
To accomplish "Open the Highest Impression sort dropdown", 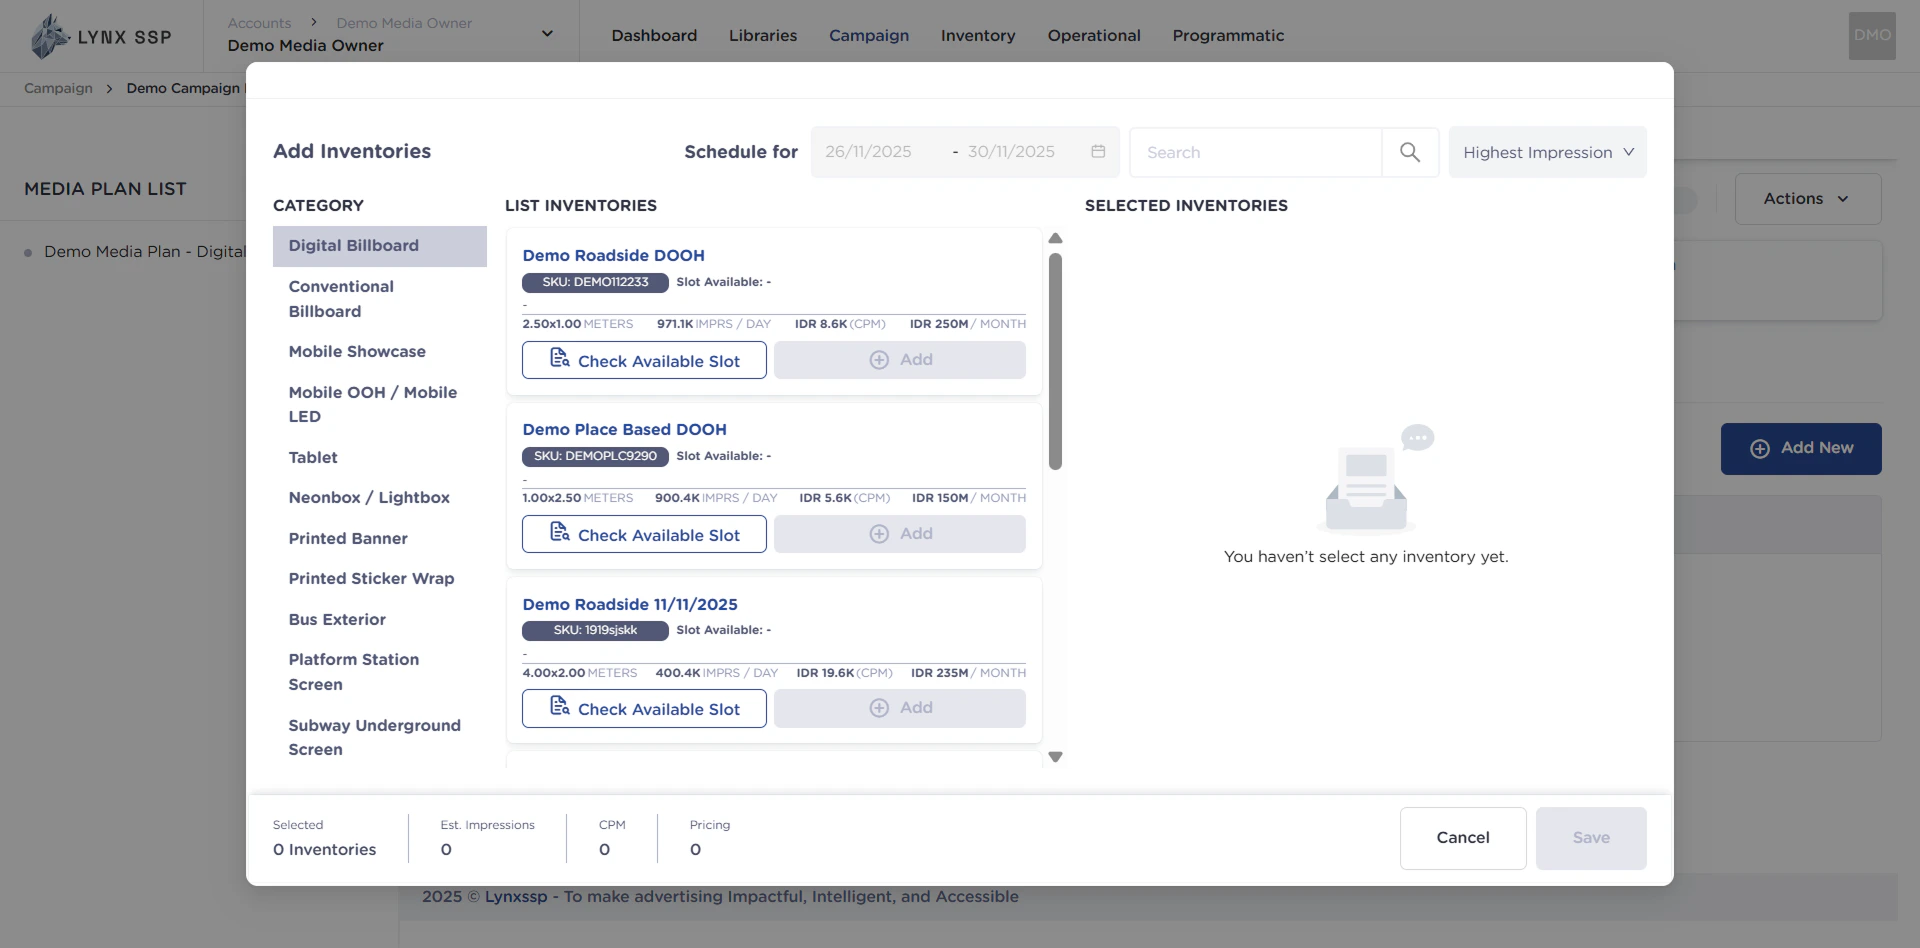I will [x=1547, y=152].
